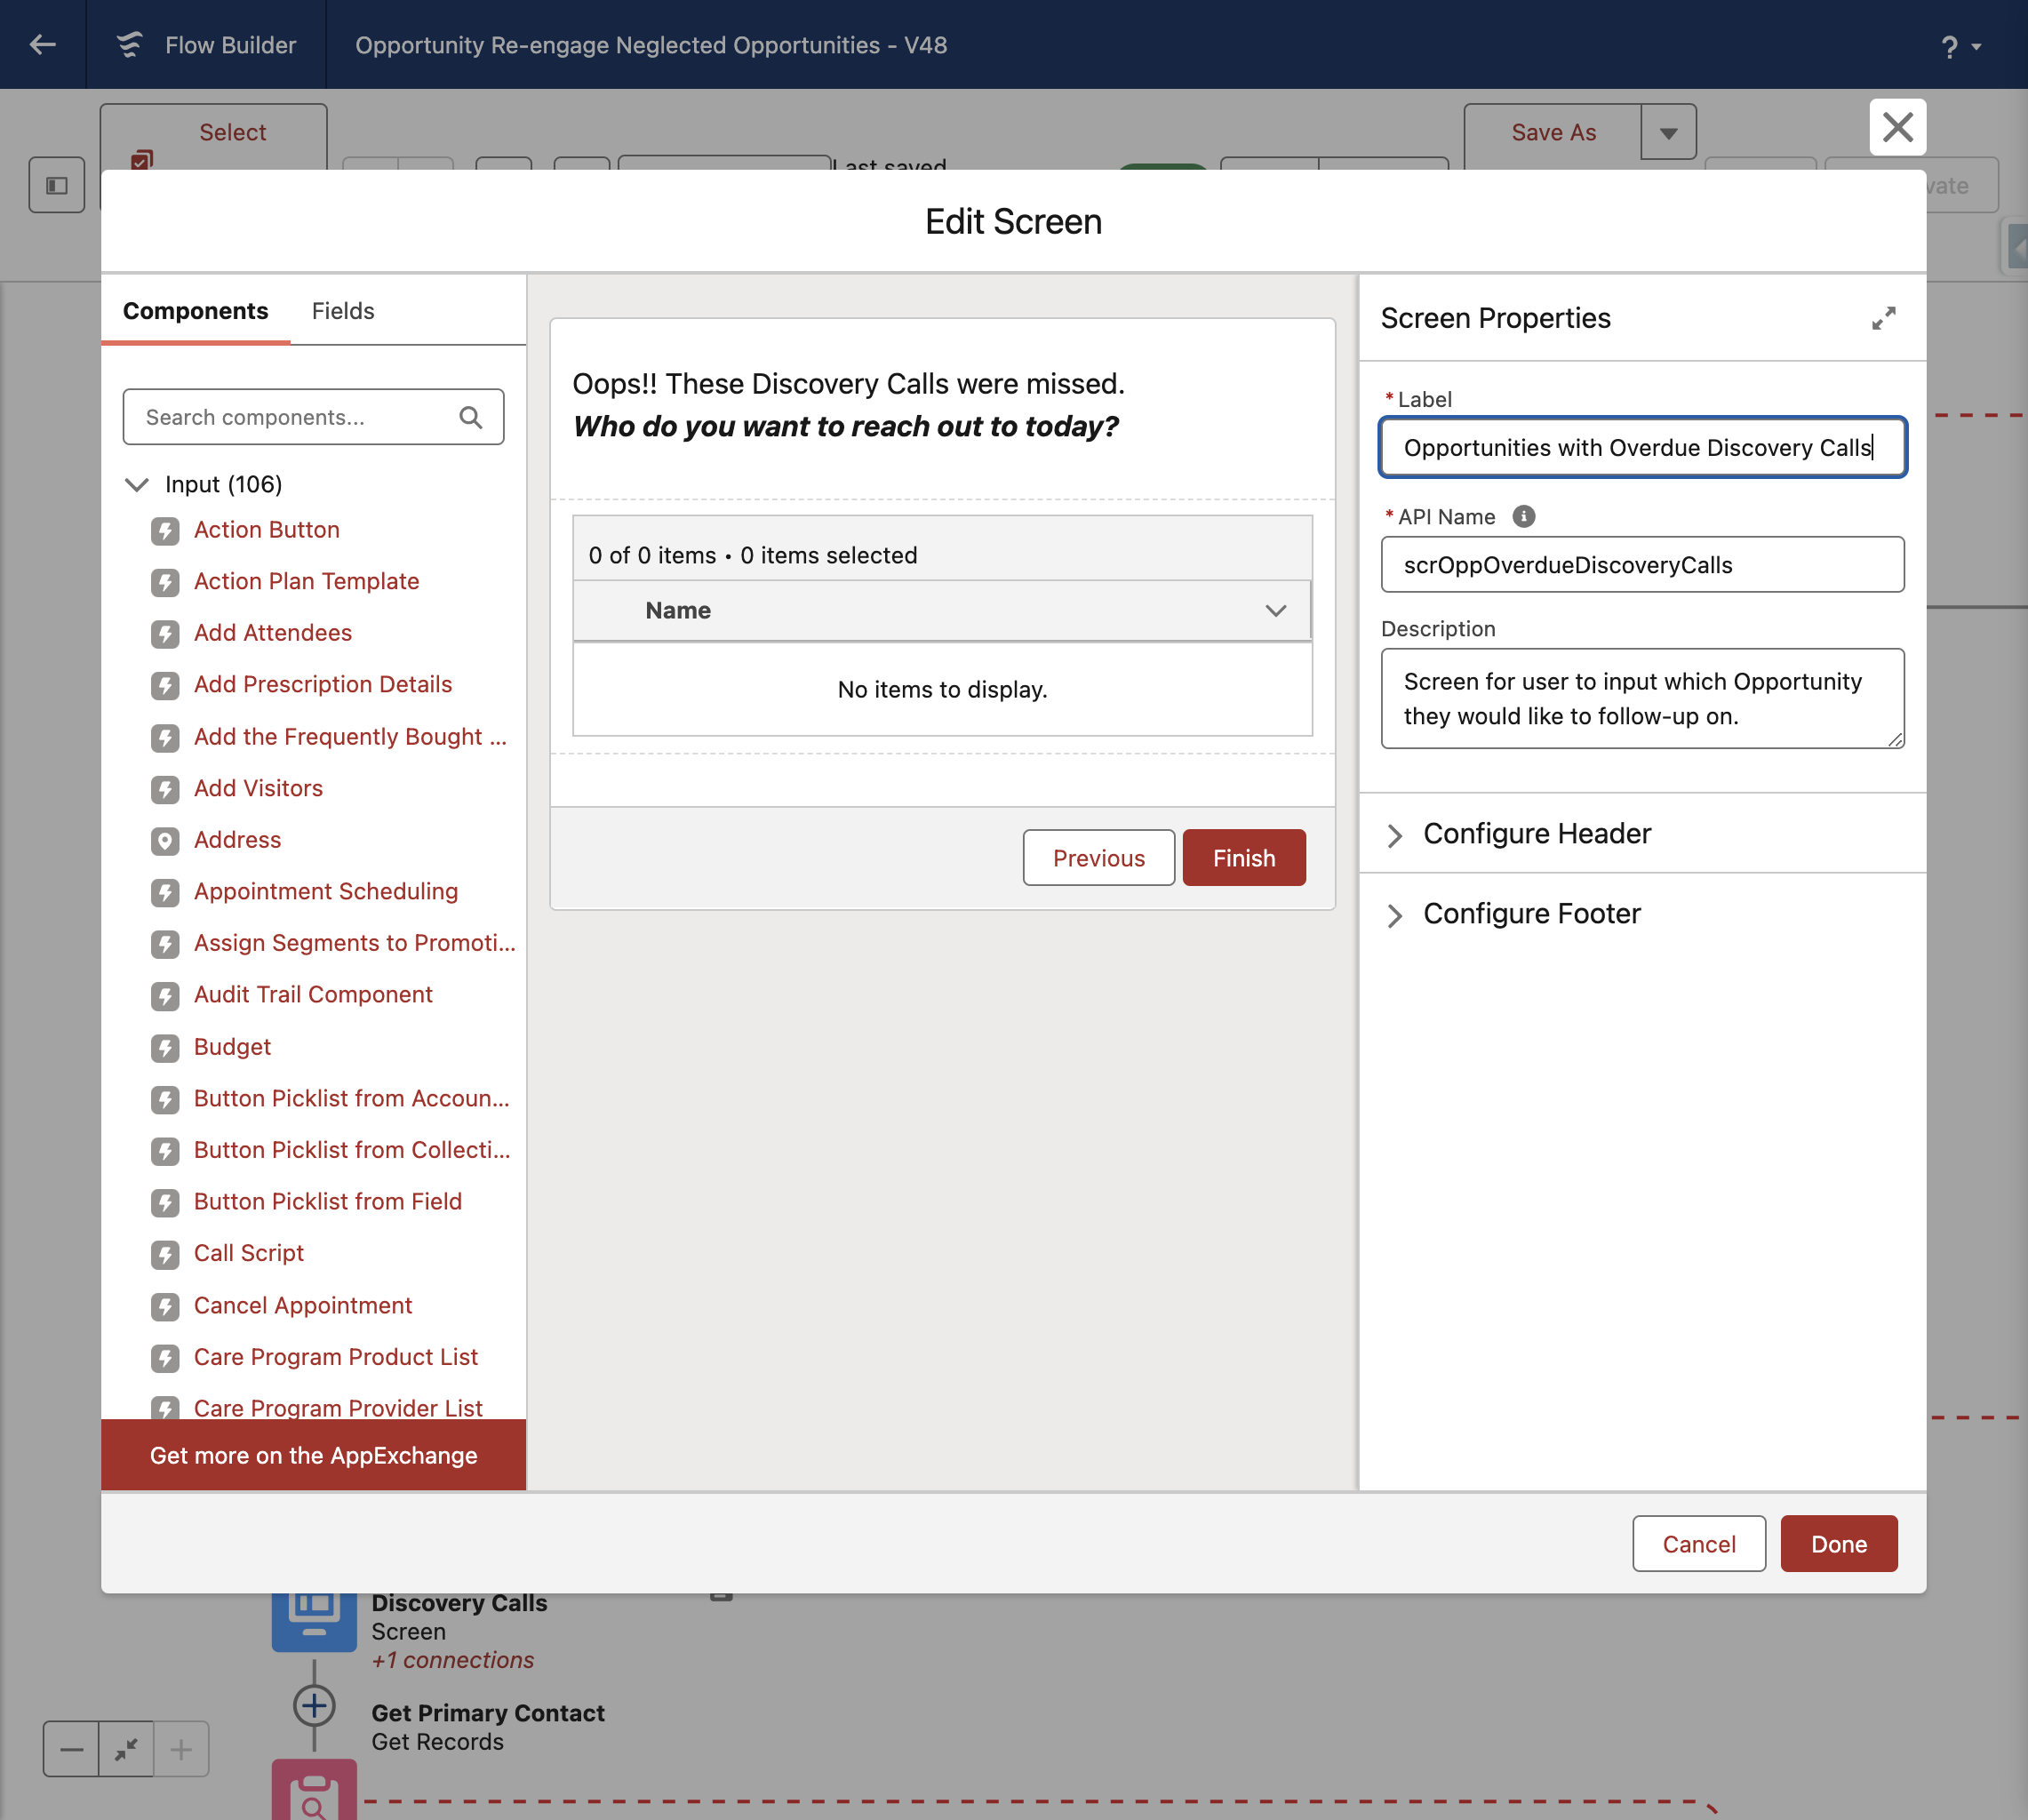Click the API Name input field
This screenshot has width=2028, height=1820.
tap(1642, 564)
